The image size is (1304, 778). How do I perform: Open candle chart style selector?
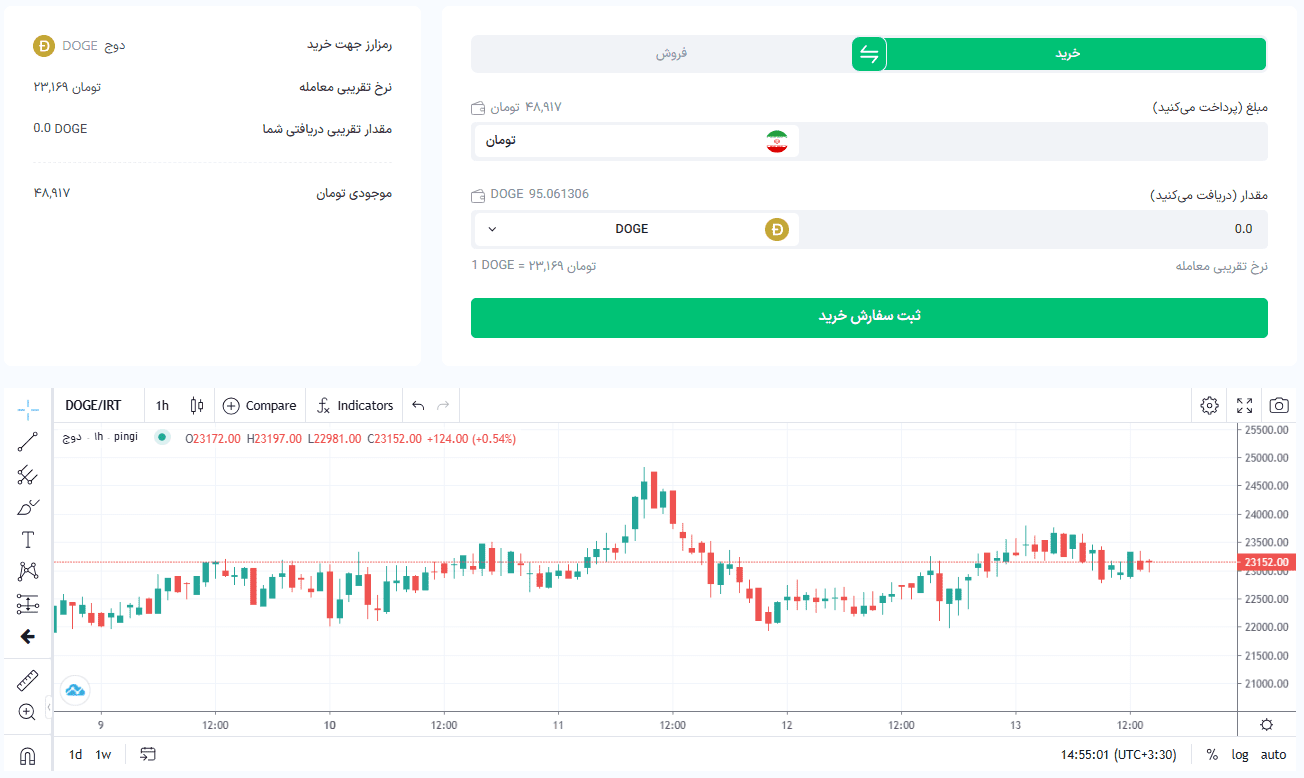(197, 405)
